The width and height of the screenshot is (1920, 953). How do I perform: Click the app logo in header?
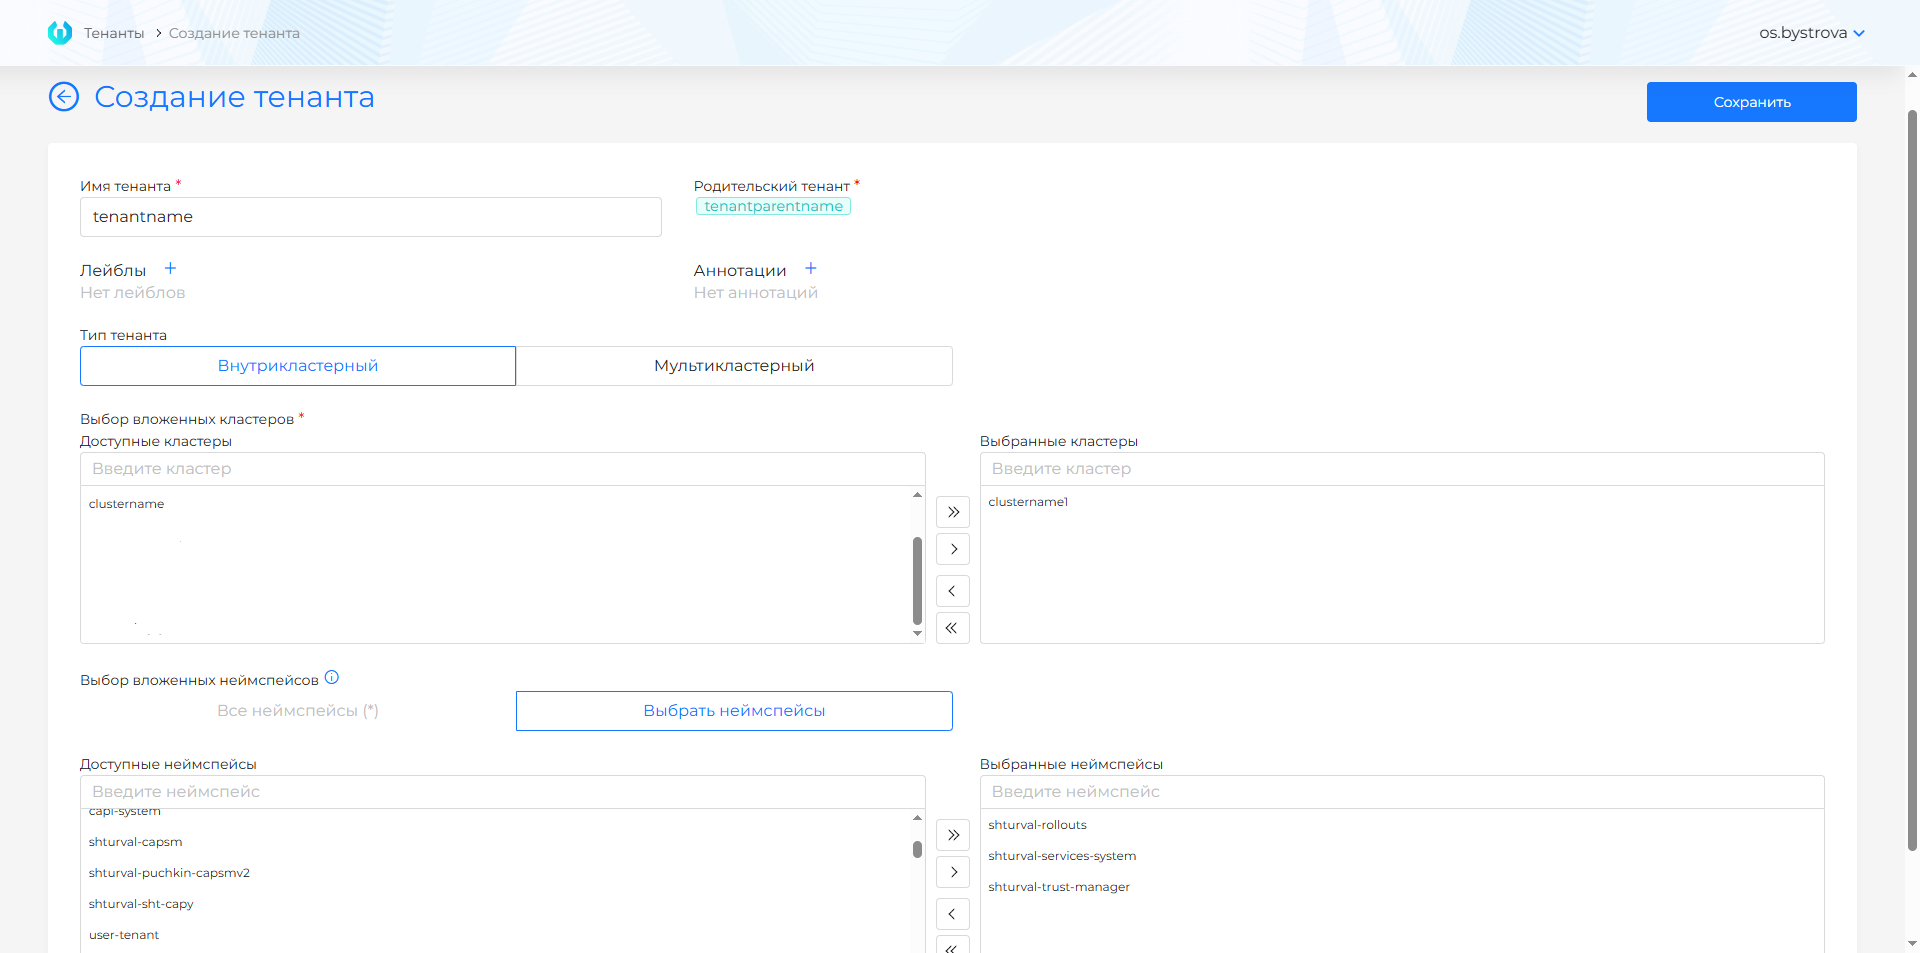tap(60, 33)
